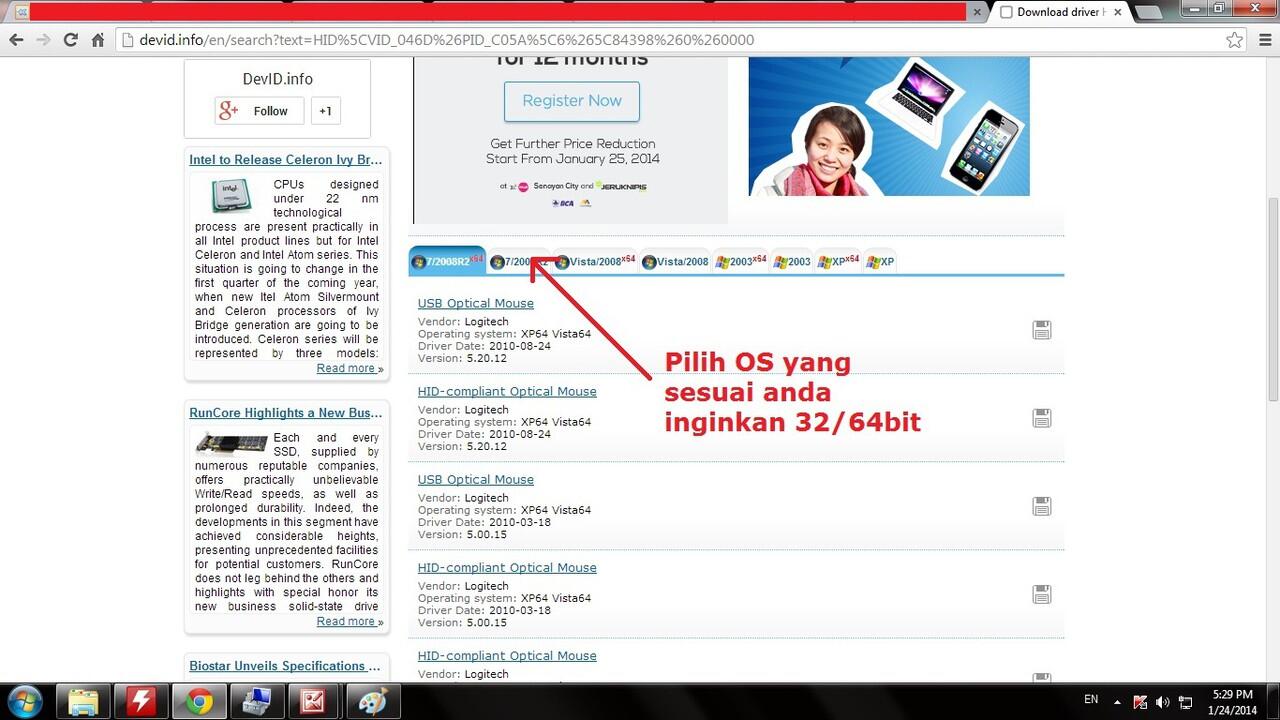The width and height of the screenshot is (1280, 720).
Task: Click the Google+ Follow button on DevID.info
Action: click(x=257, y=111)
